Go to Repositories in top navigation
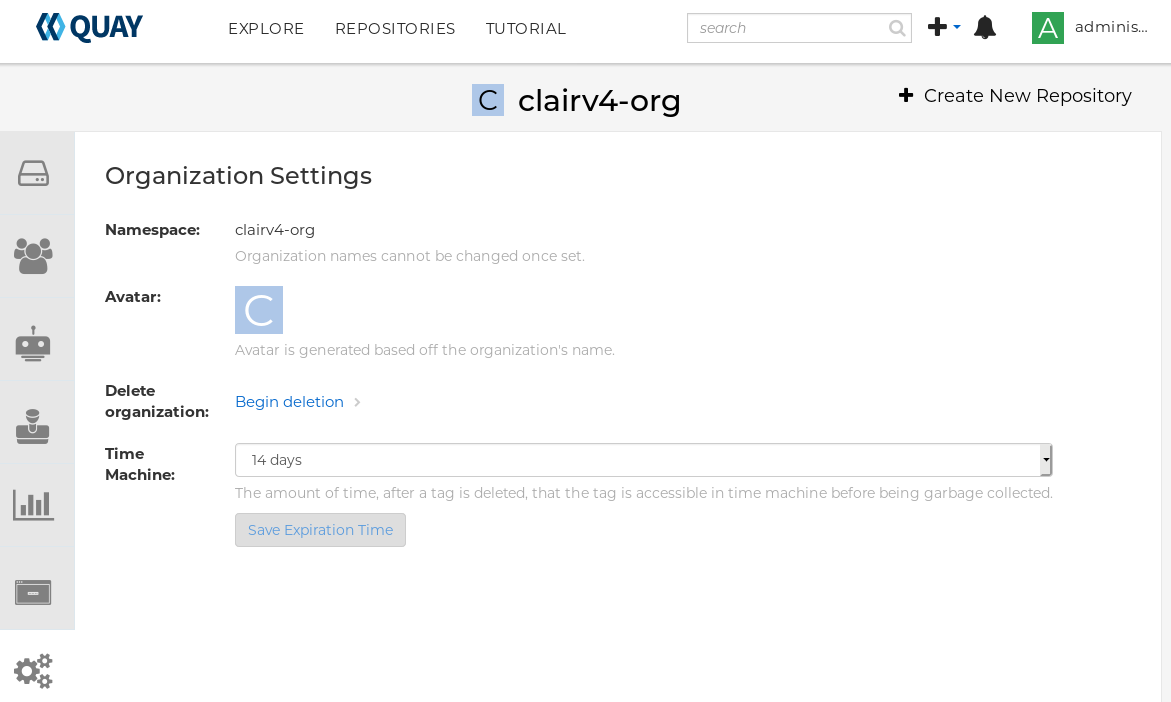 395,29
